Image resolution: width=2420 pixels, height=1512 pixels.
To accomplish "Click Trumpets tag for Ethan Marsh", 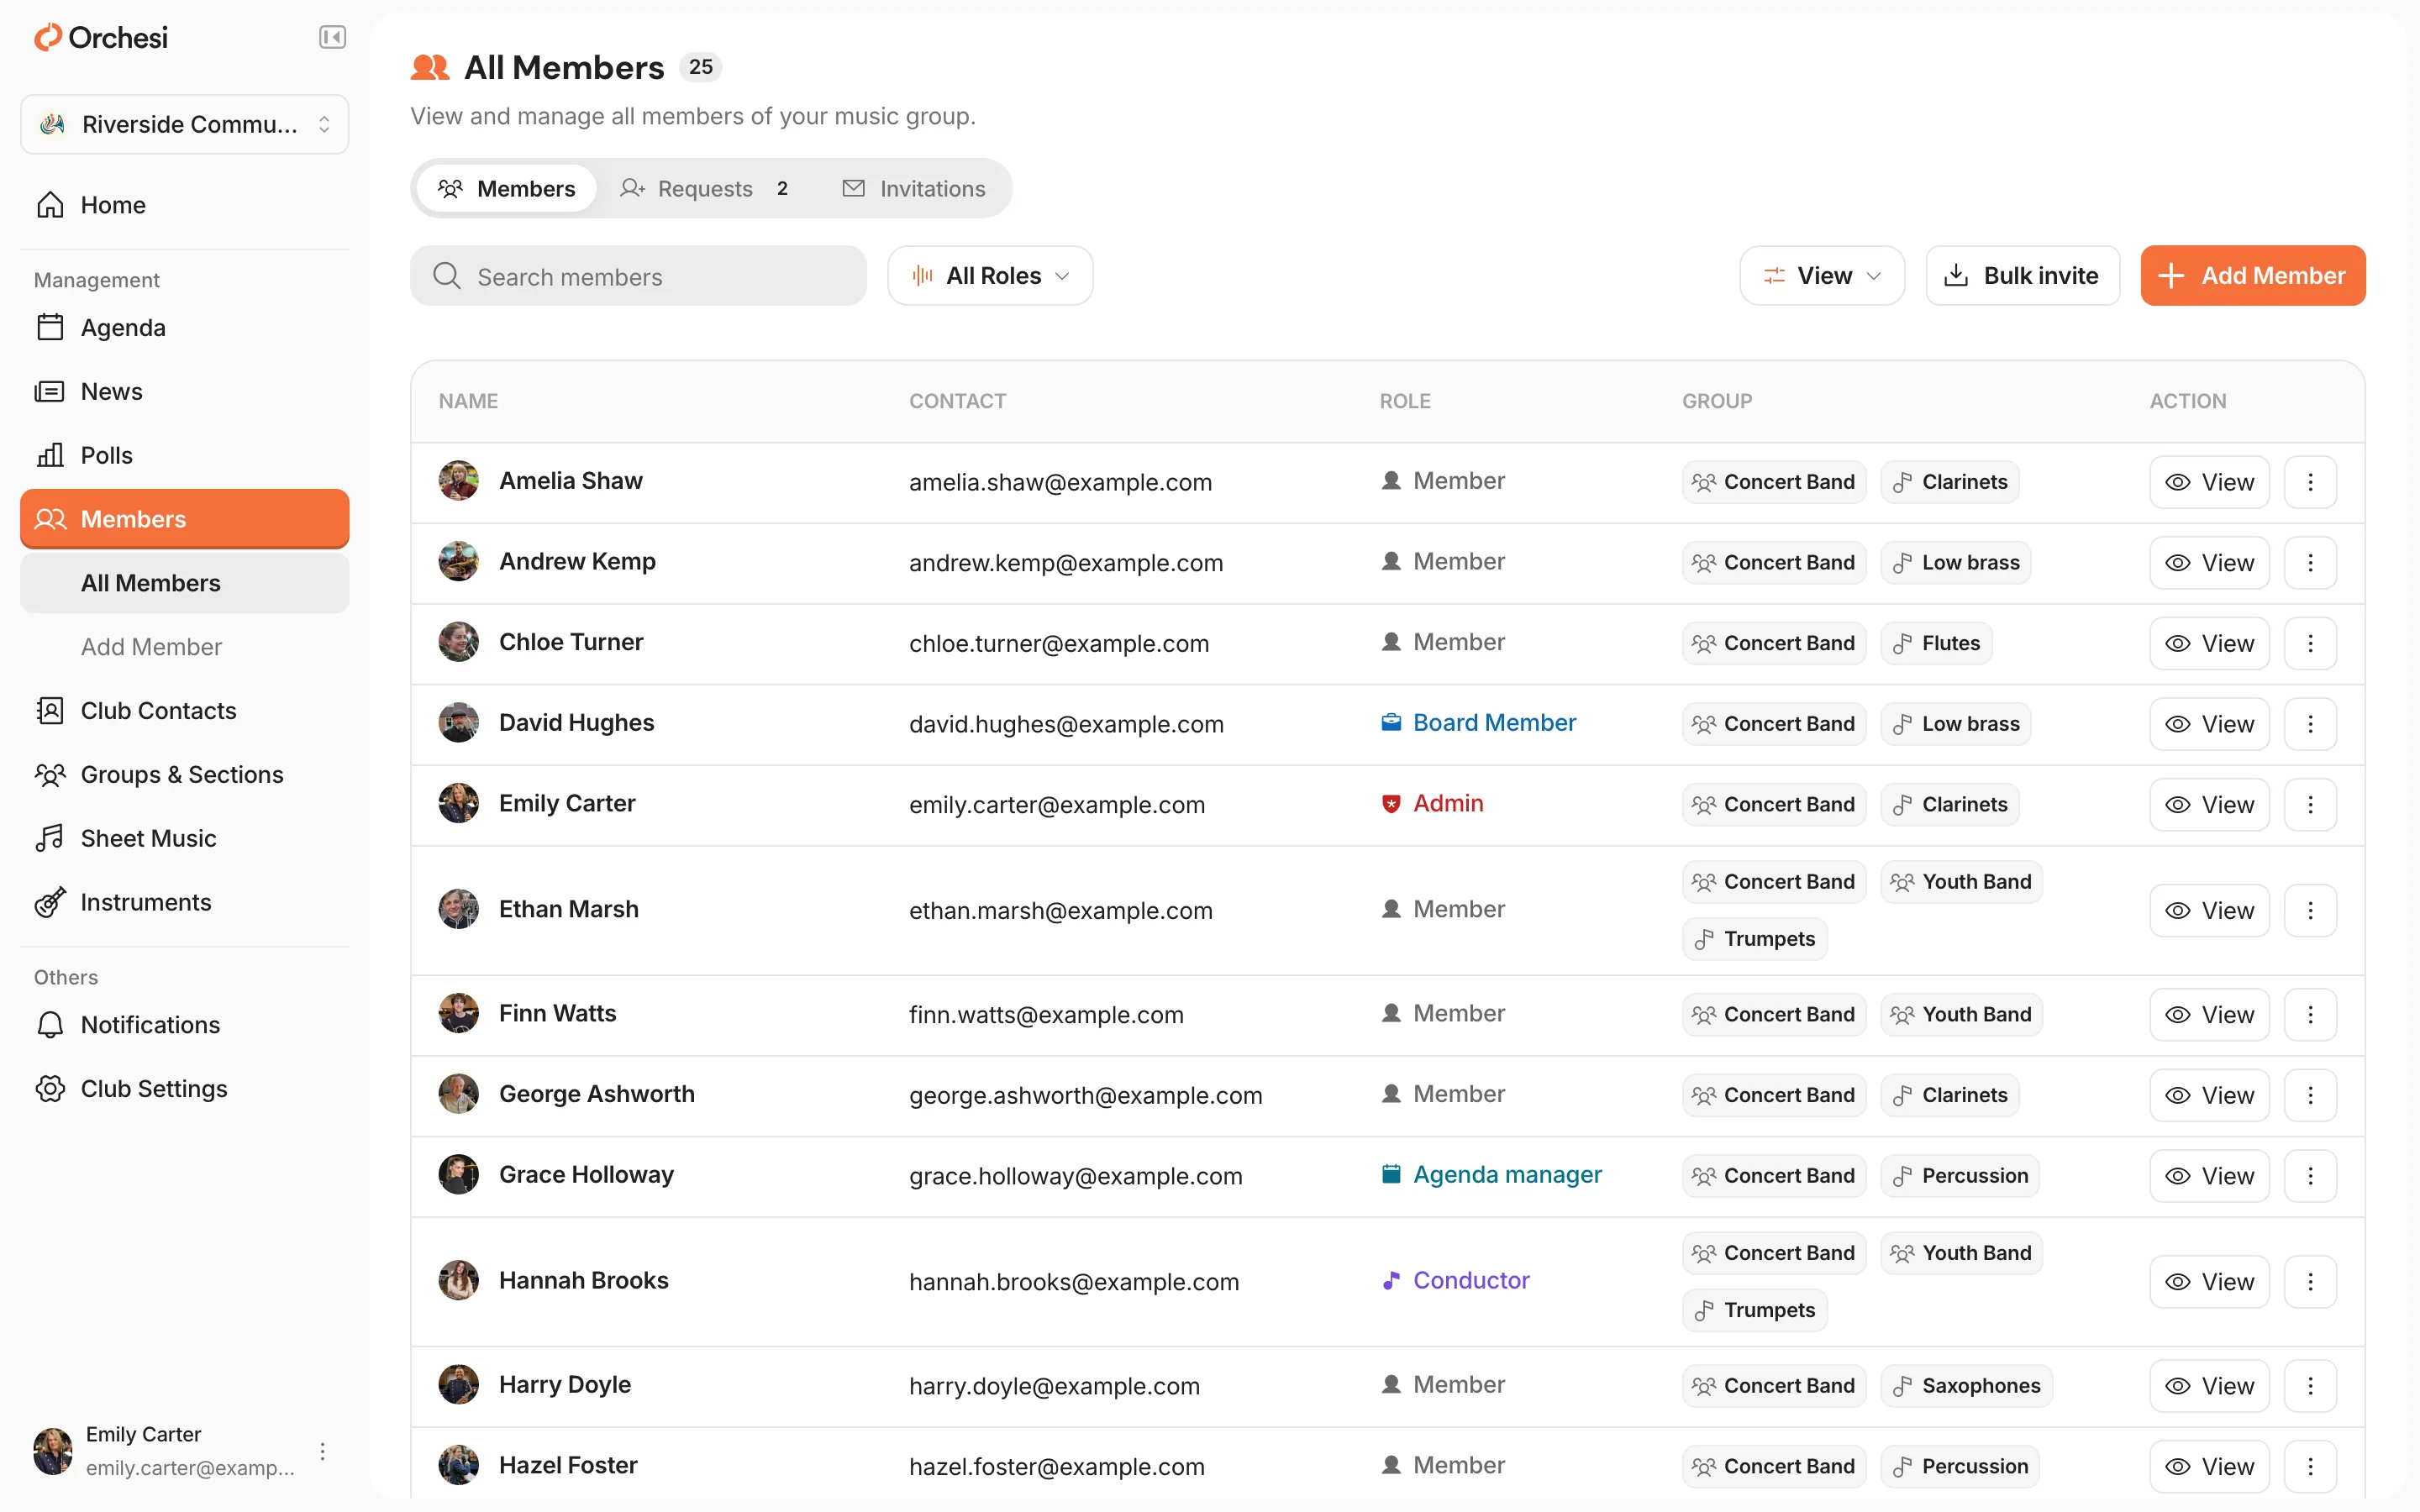I will [1755, 939].
